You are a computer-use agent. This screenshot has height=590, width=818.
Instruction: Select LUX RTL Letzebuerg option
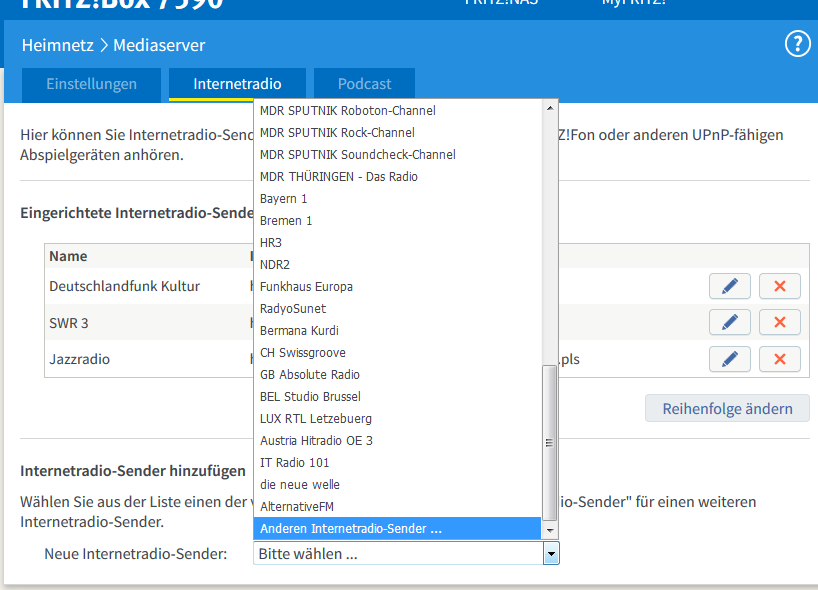pyautogui.click(x=398, y=418)
